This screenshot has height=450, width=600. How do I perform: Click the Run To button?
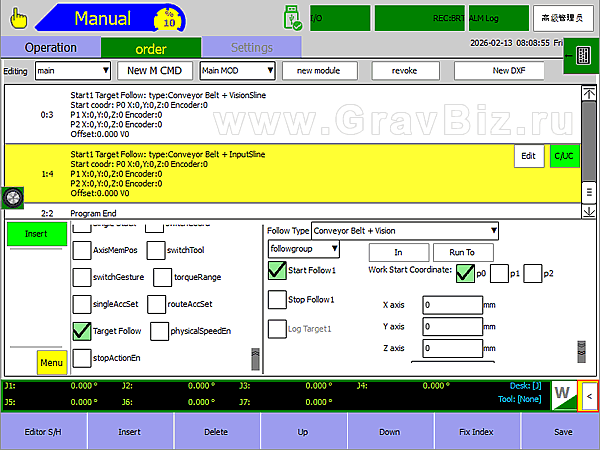pos(462,252)
